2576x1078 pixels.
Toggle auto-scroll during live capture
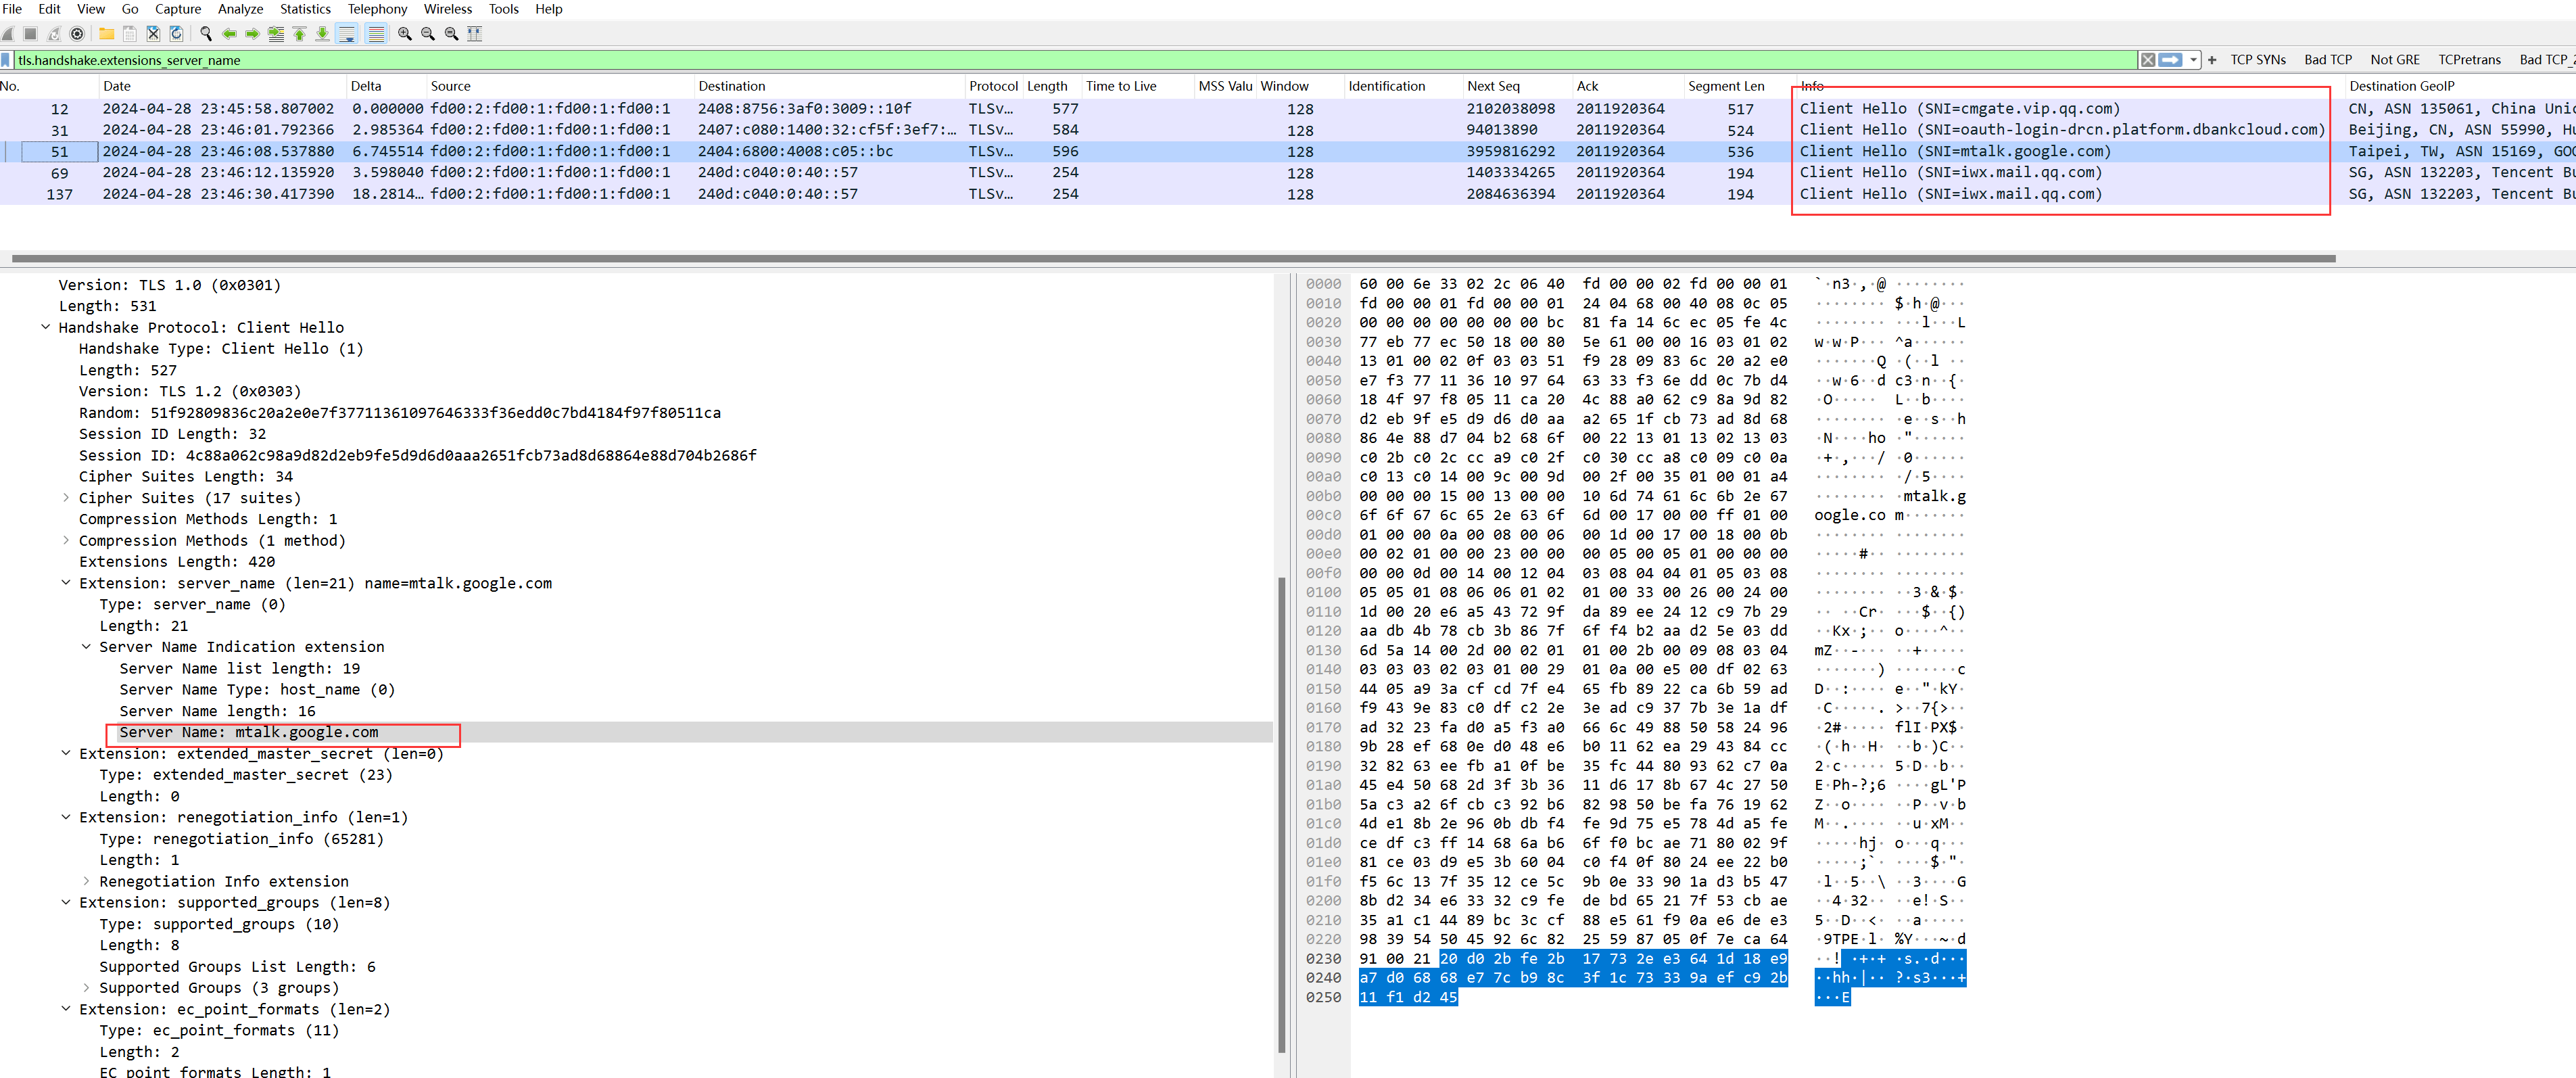tap(347, 33)
